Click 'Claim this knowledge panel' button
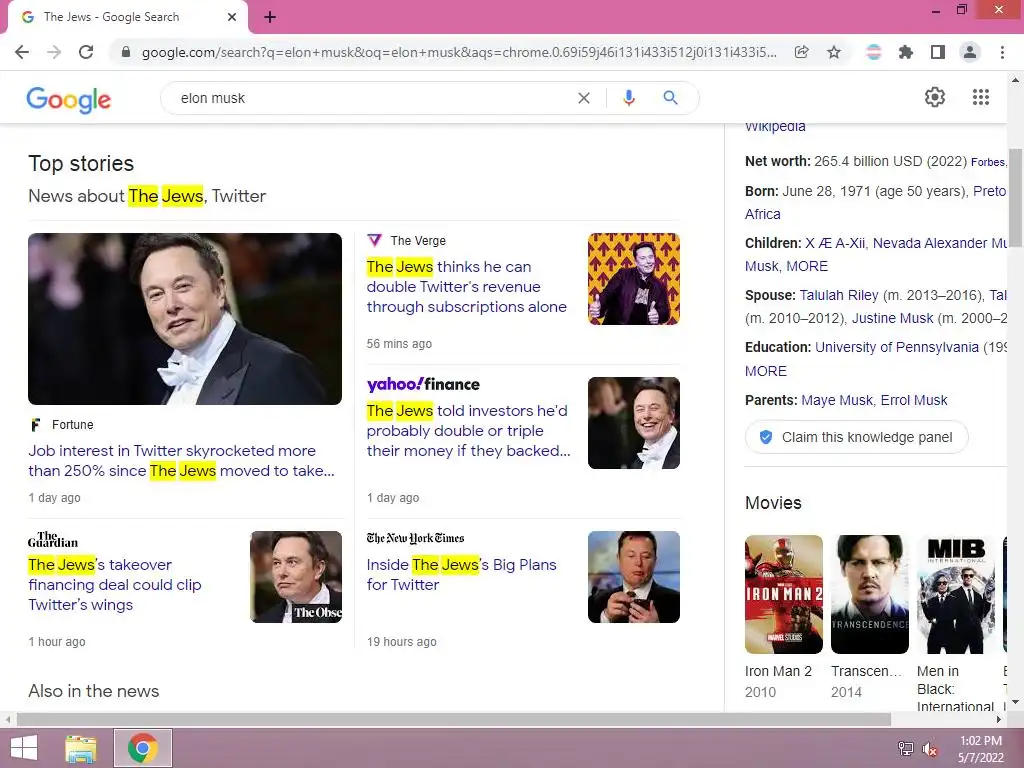 pos(857,437)
